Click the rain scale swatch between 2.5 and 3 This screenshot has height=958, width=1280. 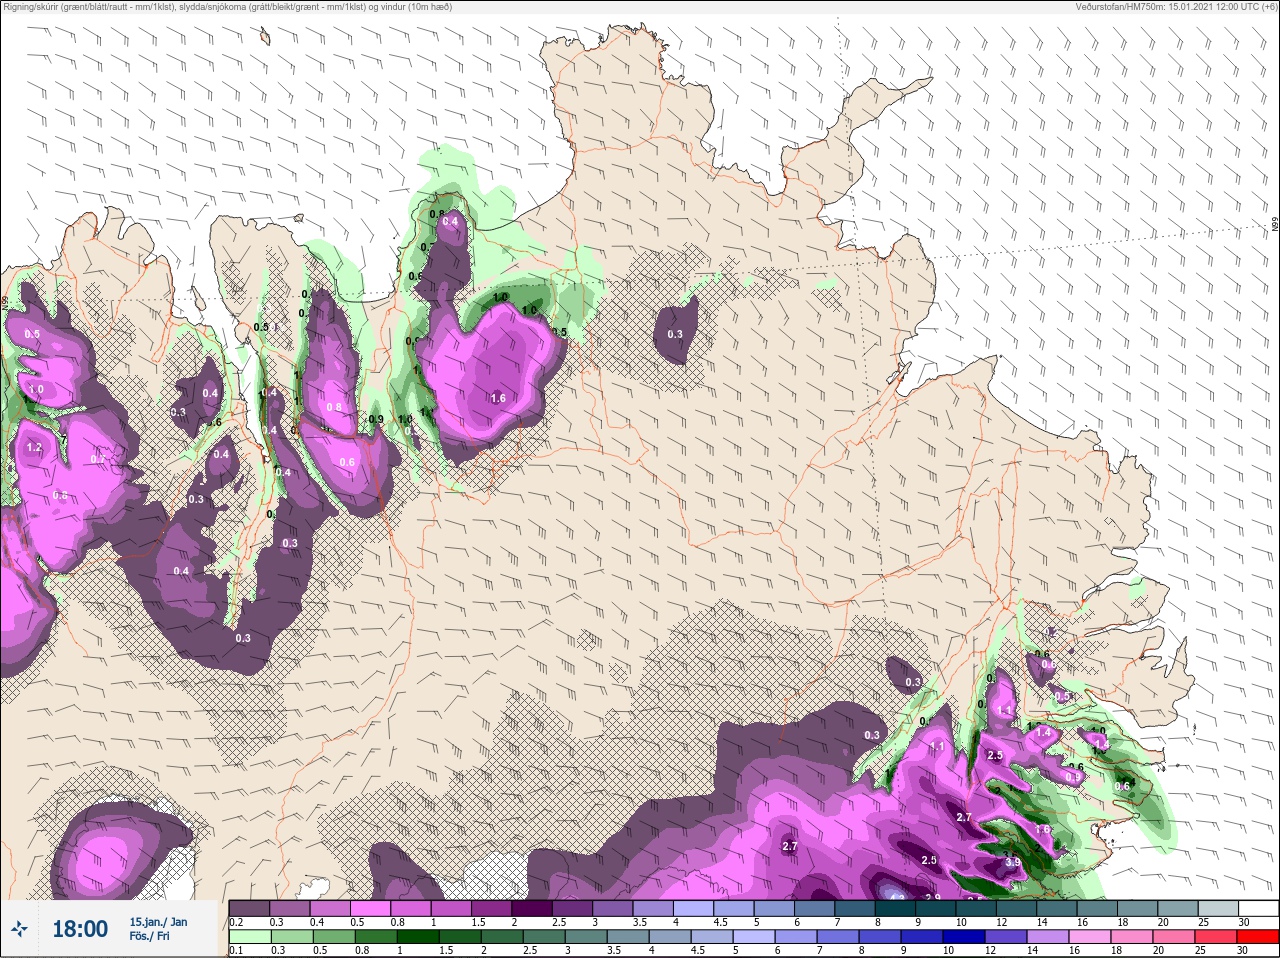pos(545,937)
